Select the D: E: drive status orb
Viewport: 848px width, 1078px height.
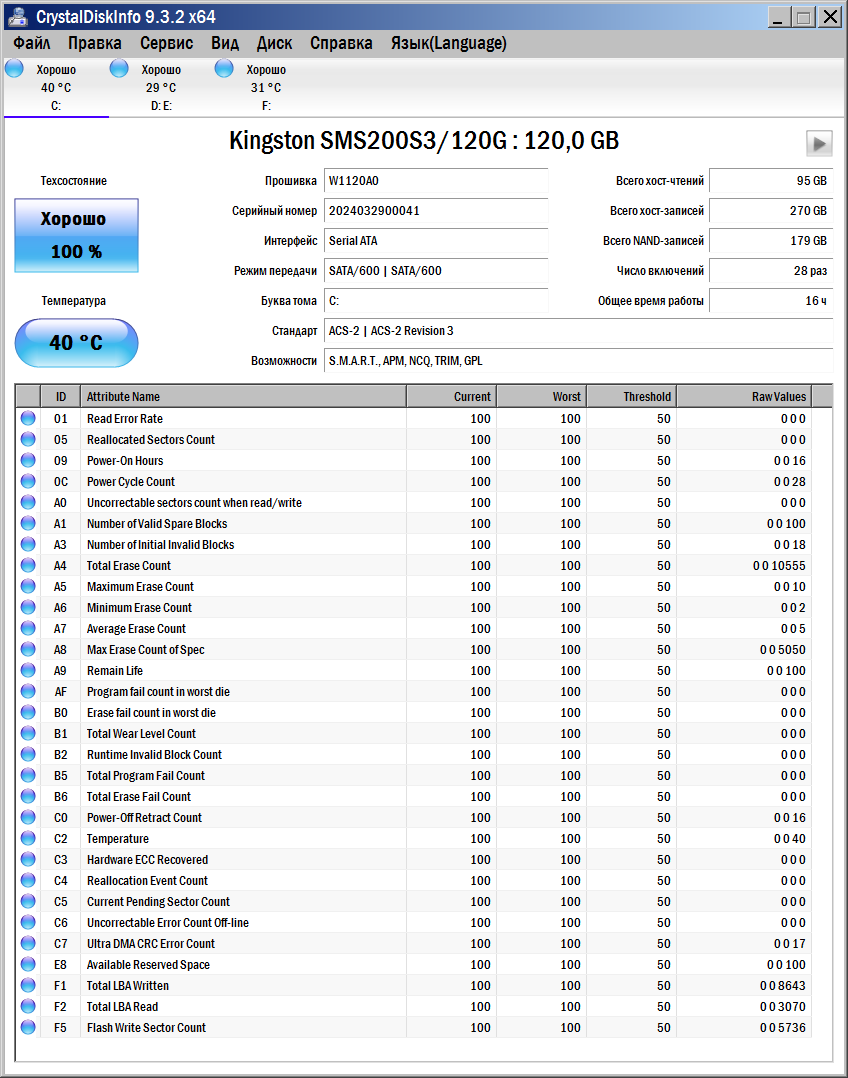[120, 69]
